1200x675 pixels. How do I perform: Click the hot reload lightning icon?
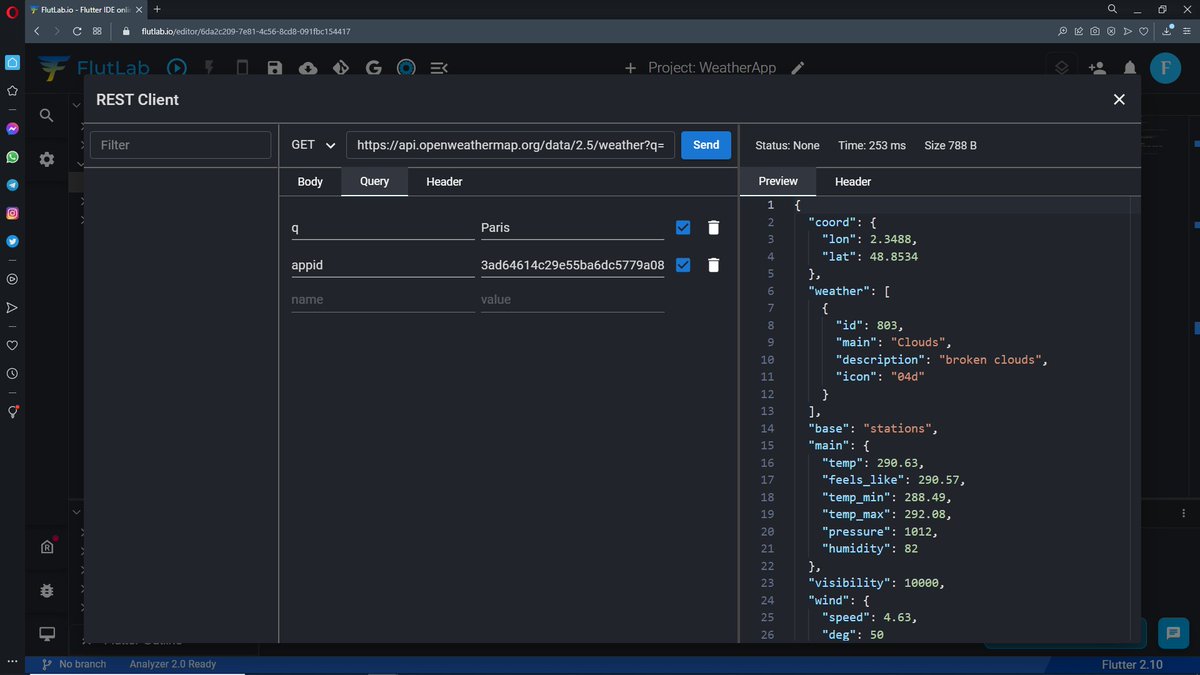tap(209, 68)
